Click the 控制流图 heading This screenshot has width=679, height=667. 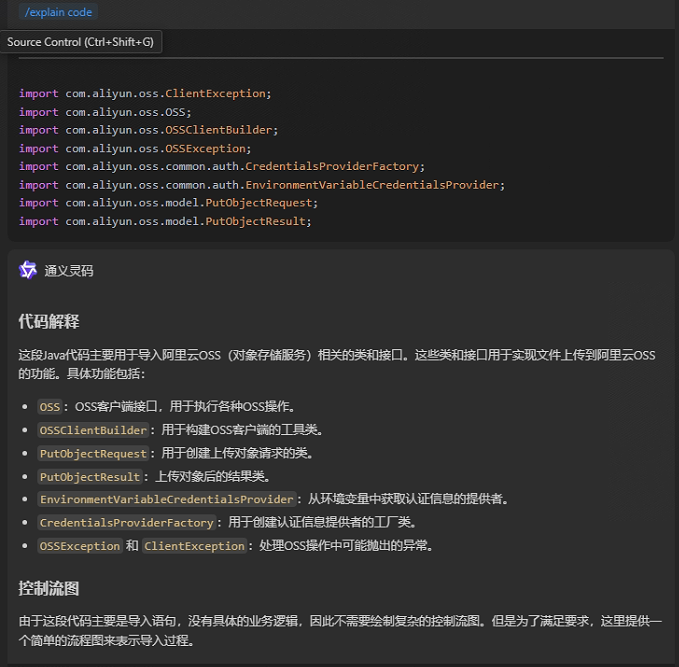49,589
